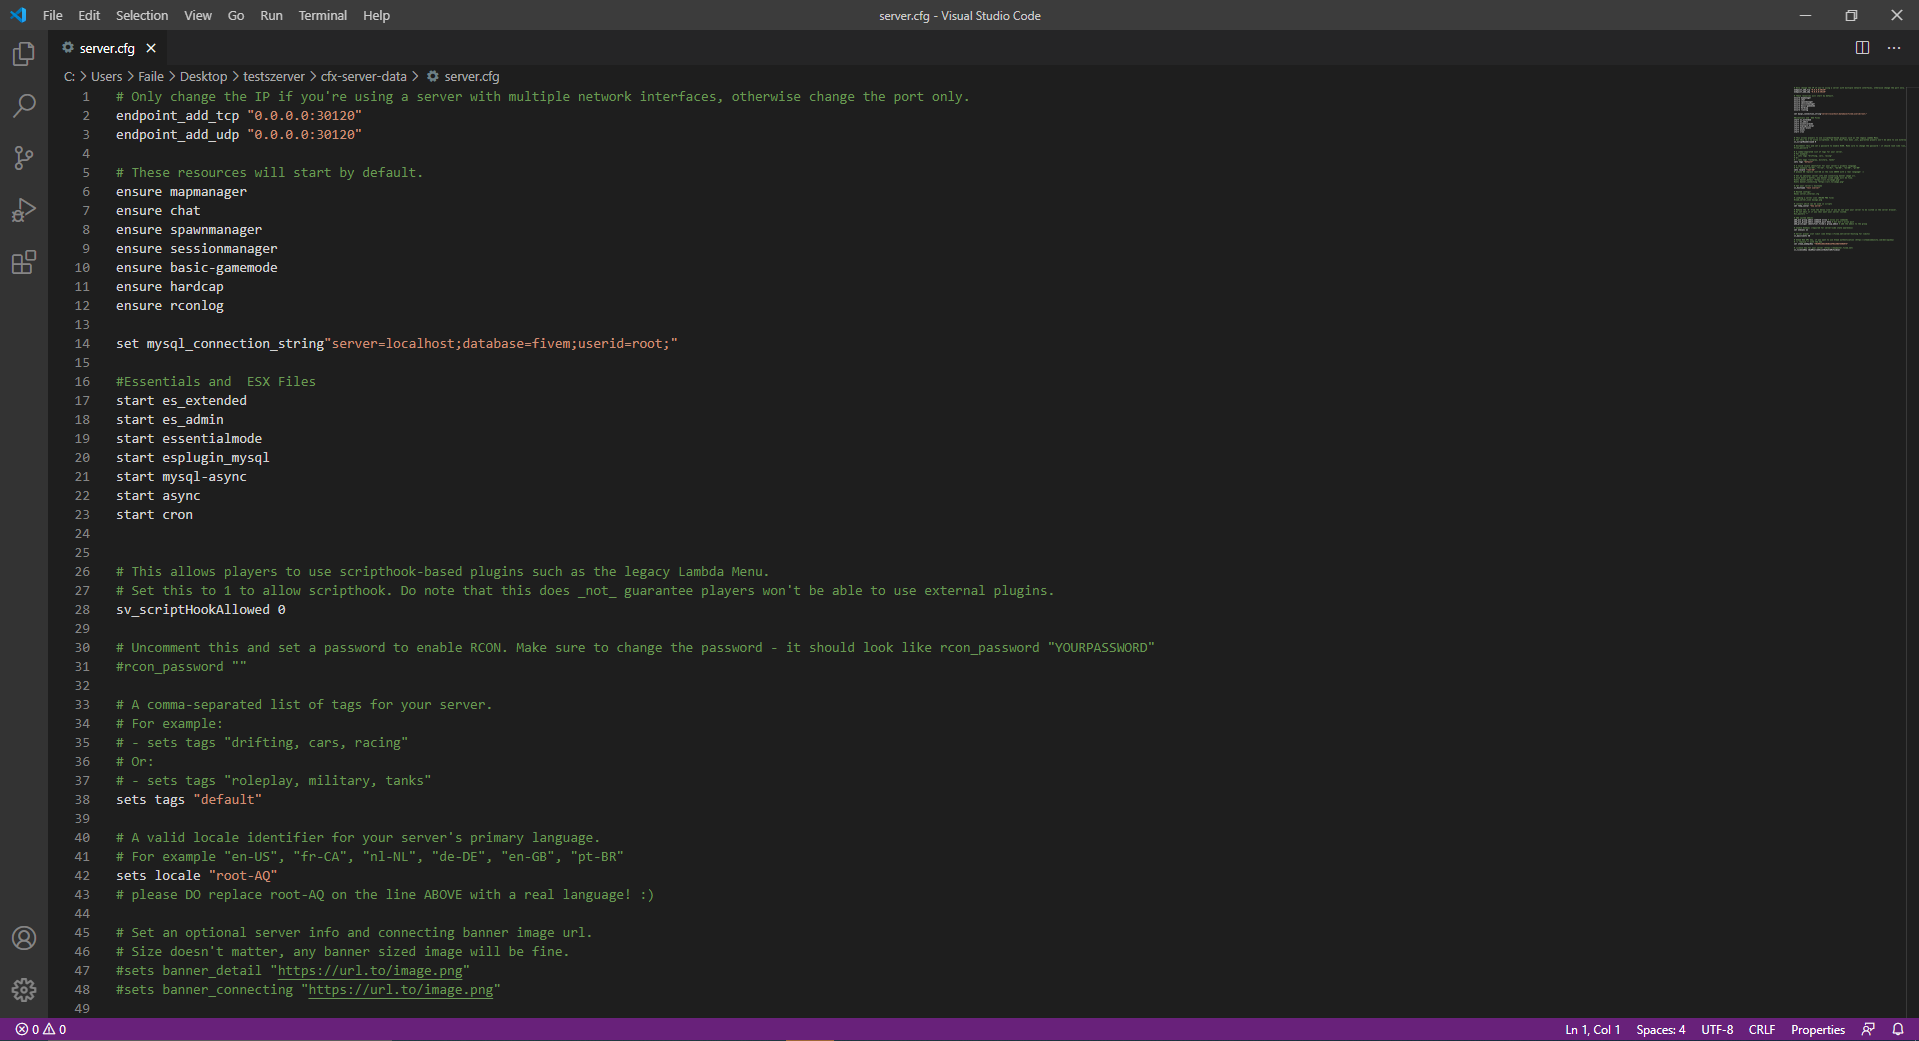The width and height of the screenshot is (1919, 1041).
Task: Open the Terminal menu
Action: pos(322,15)
